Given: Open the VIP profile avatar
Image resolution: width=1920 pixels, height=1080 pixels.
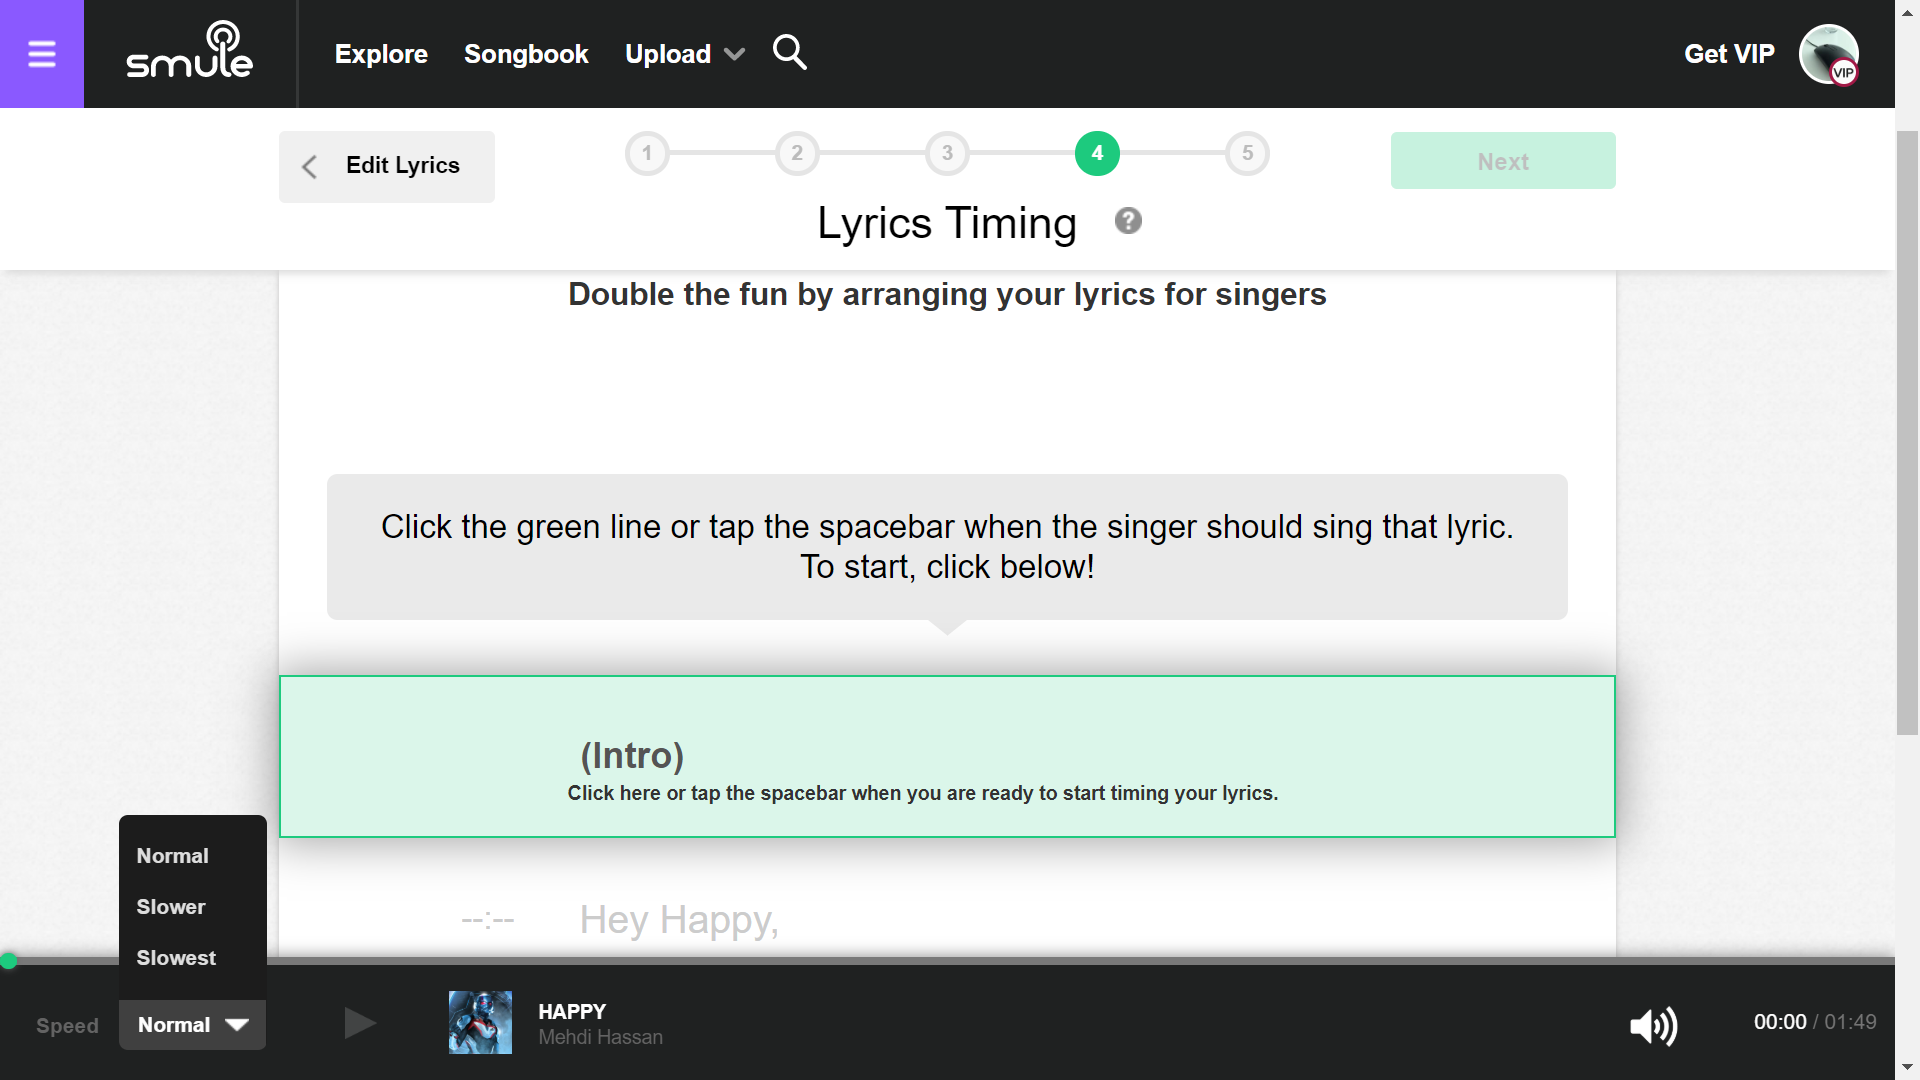Looking at the screenshot, I should pyautogui.click(x=1828, y=54).
